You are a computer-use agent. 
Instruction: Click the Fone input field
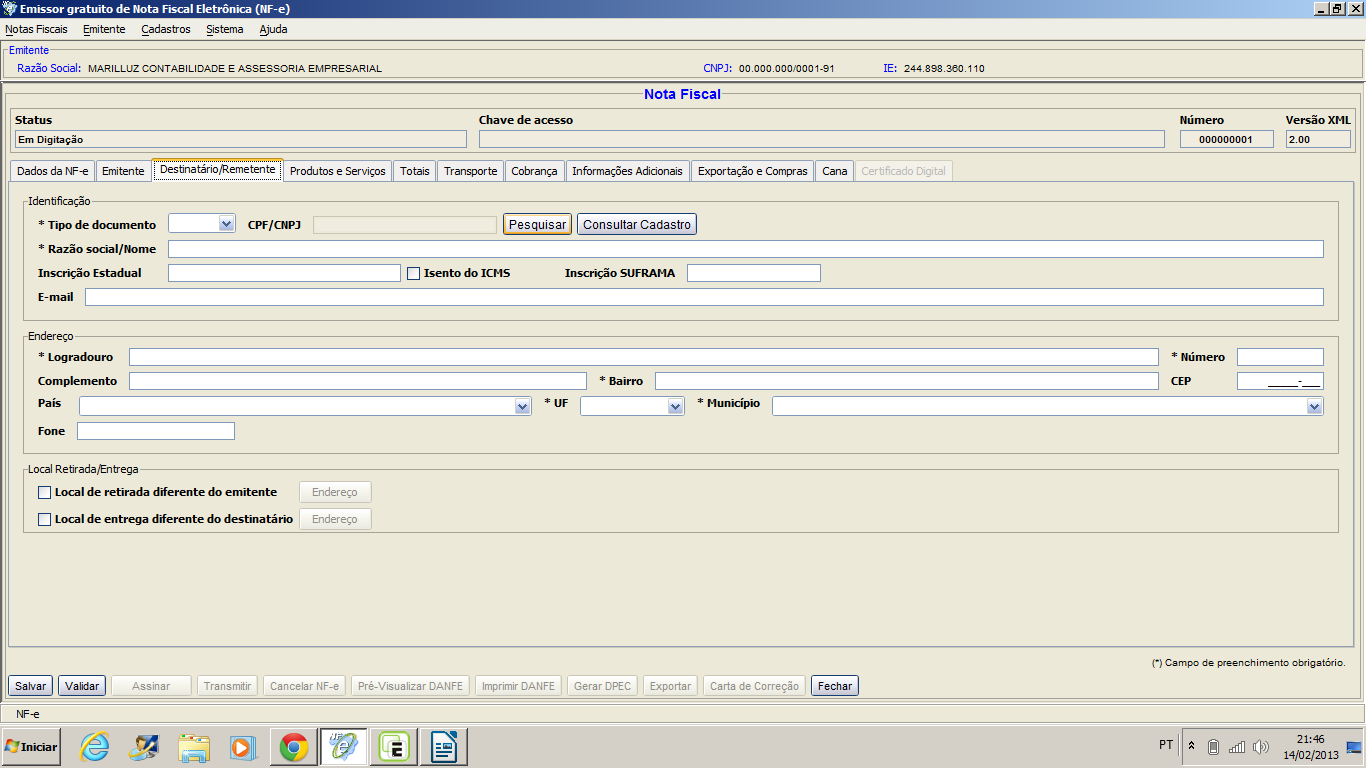(x=156, y=431)
